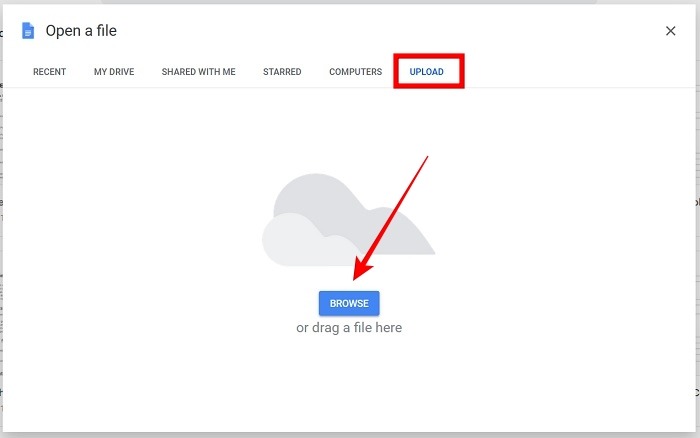Viewport: 700px width, 438px height.
Task: Open the My Drive tab
Action: point(114,72)
